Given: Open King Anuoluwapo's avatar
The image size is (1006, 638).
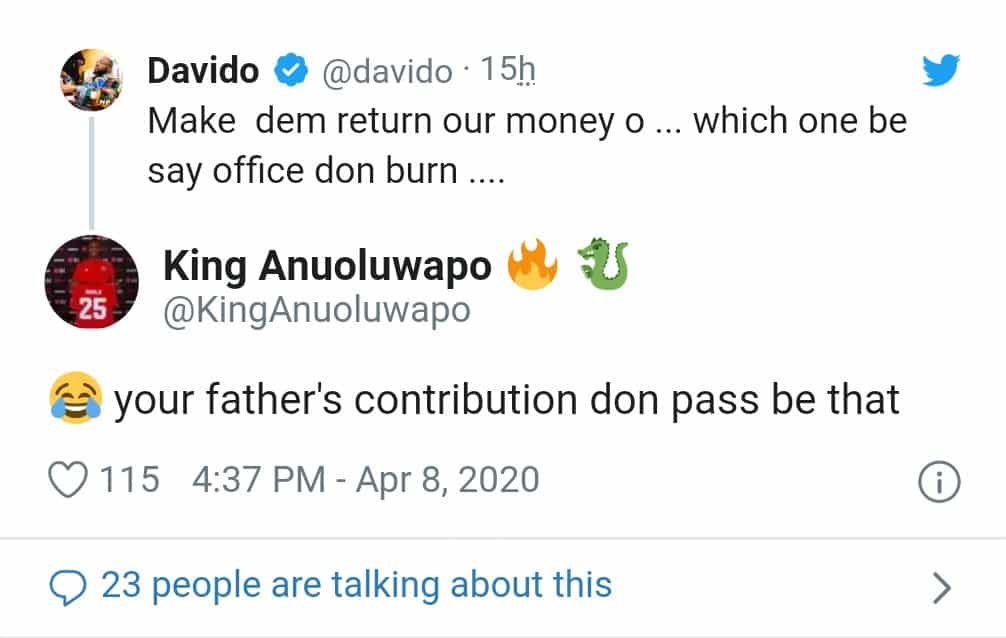Looking at the screenshot, I should pos(92,283).
